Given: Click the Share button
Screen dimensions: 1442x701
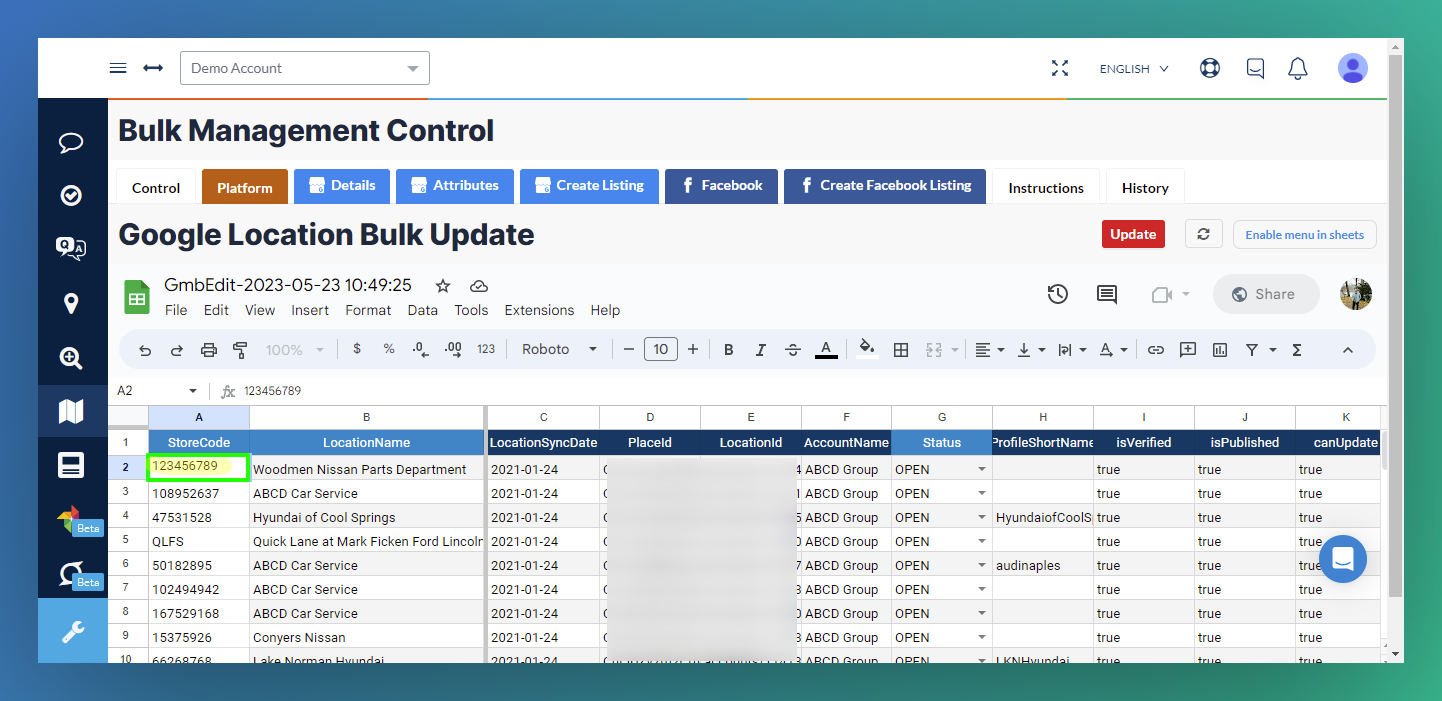Looking at the screenshot, I should click(1266, 294).
